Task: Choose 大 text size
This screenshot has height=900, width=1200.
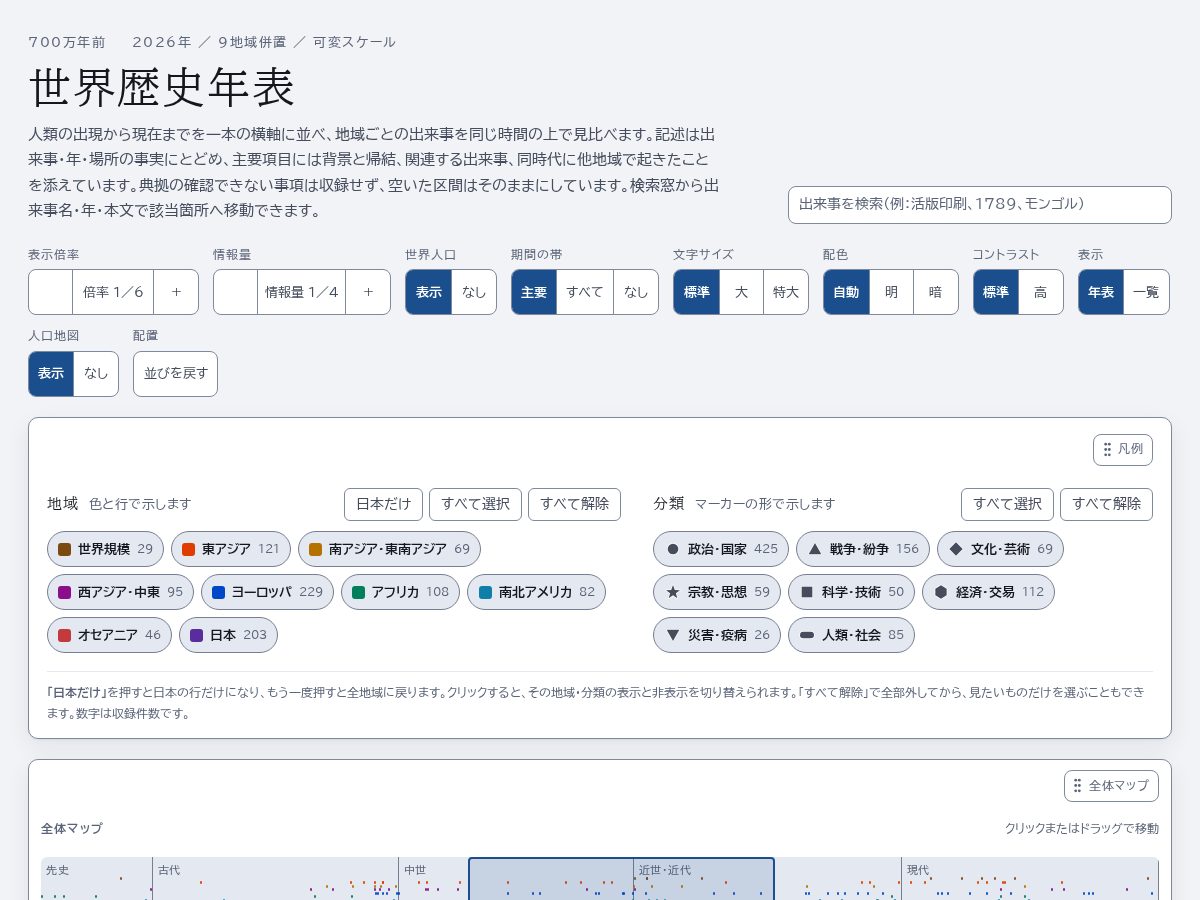Action: (x=742, y=292)
